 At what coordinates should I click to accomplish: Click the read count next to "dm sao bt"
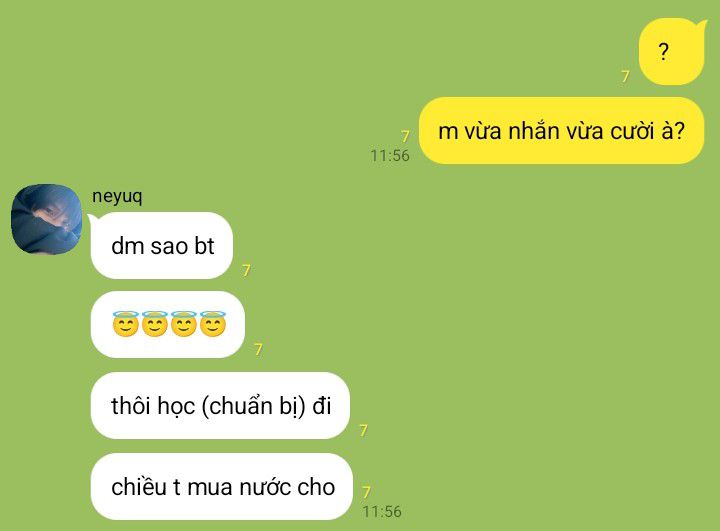pyautogui.click(x=246, y=270)
